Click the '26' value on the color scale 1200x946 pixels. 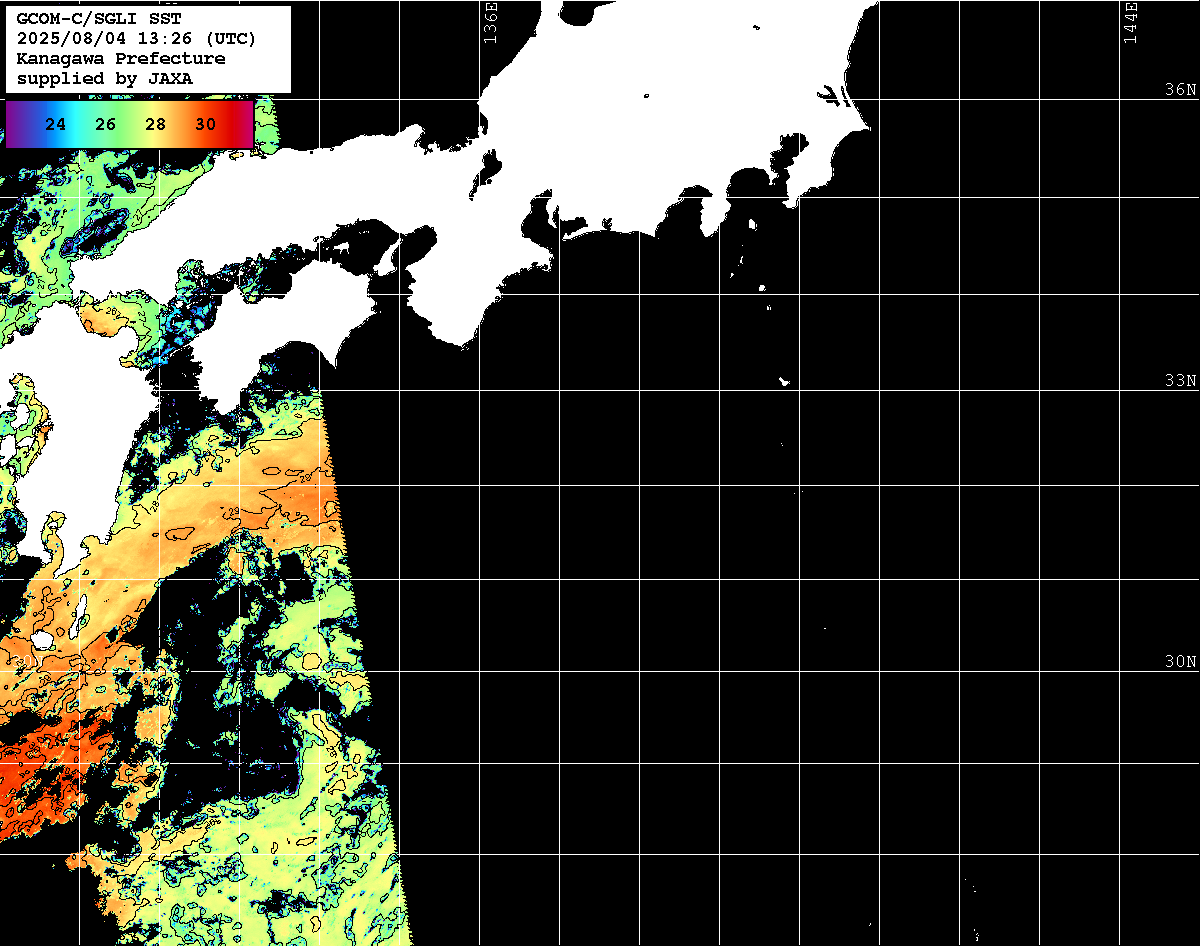coord(106,125)
